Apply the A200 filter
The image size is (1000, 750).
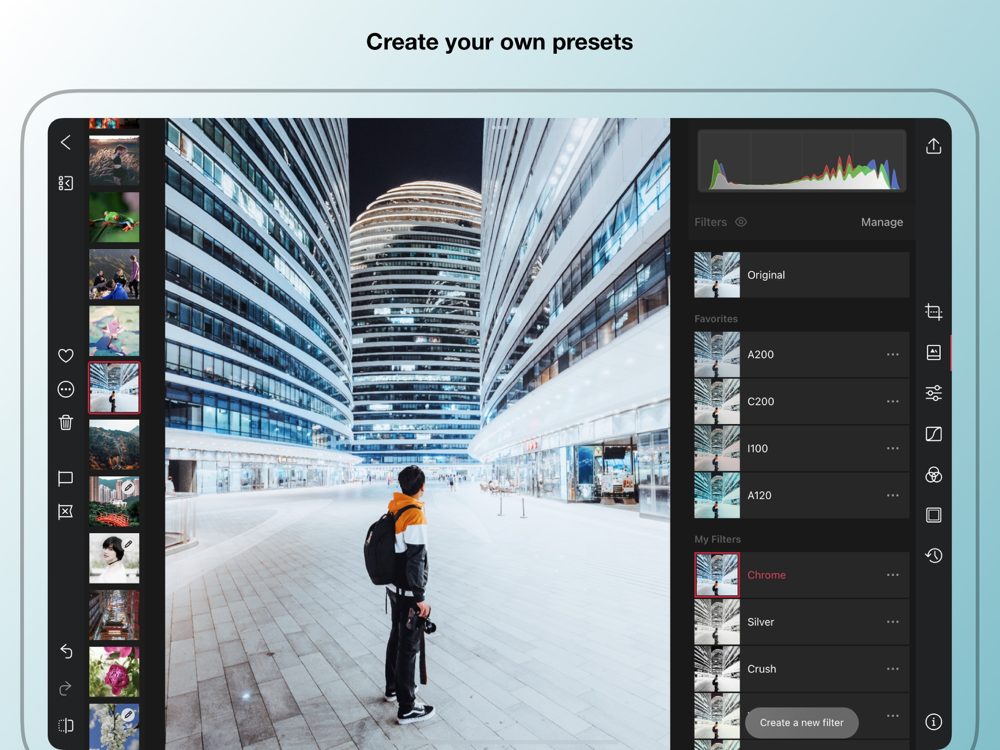[802, 355]
